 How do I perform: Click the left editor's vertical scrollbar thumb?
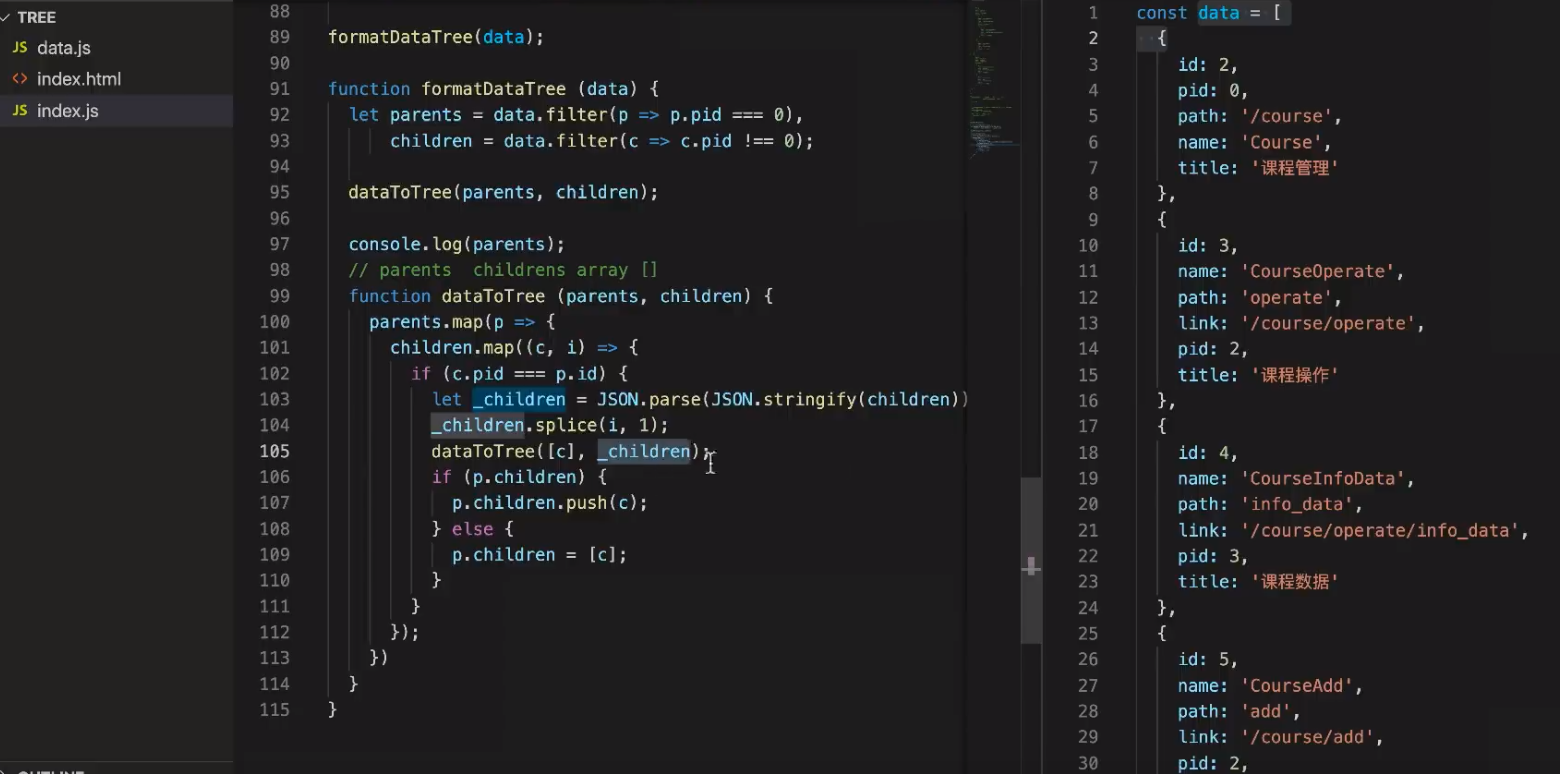1030,560
